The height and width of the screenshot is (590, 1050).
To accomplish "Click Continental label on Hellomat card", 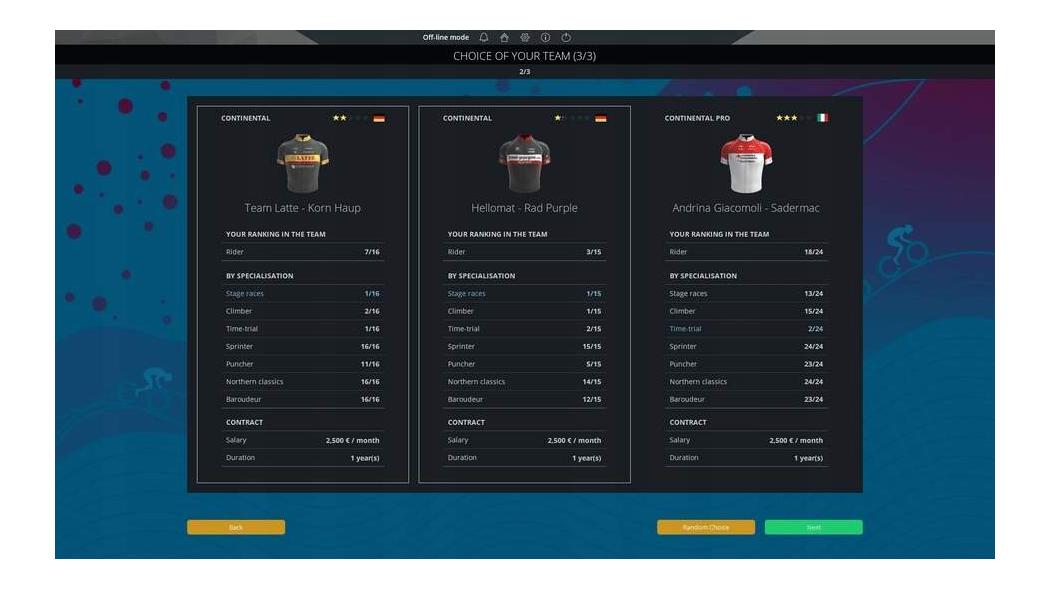I will pyautogui.click(x=467, y=118).
